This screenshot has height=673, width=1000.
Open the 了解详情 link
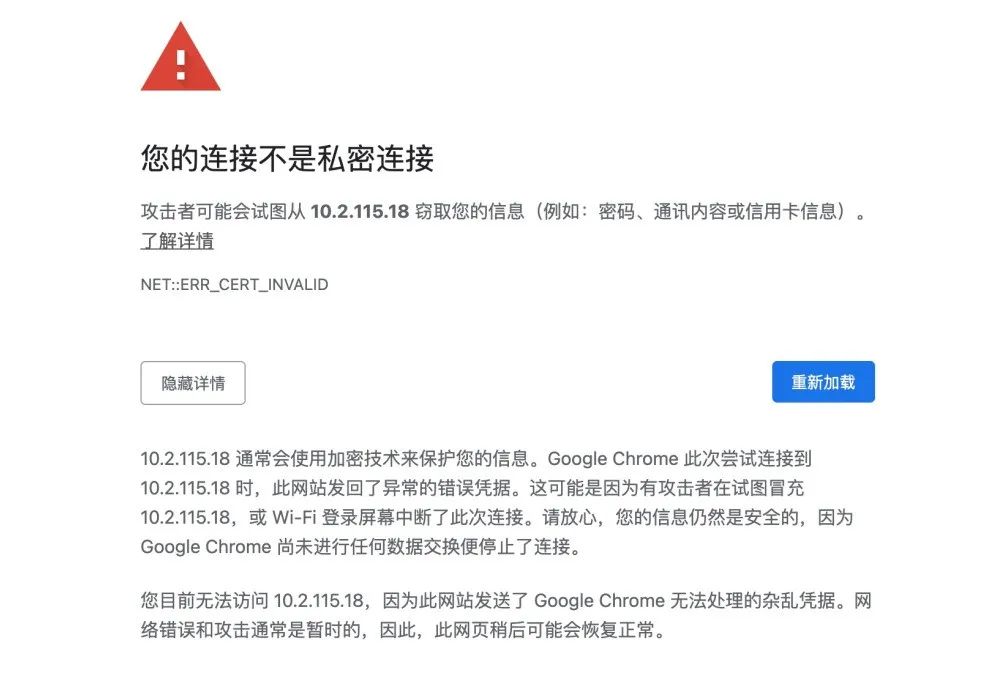click(177, 241)
